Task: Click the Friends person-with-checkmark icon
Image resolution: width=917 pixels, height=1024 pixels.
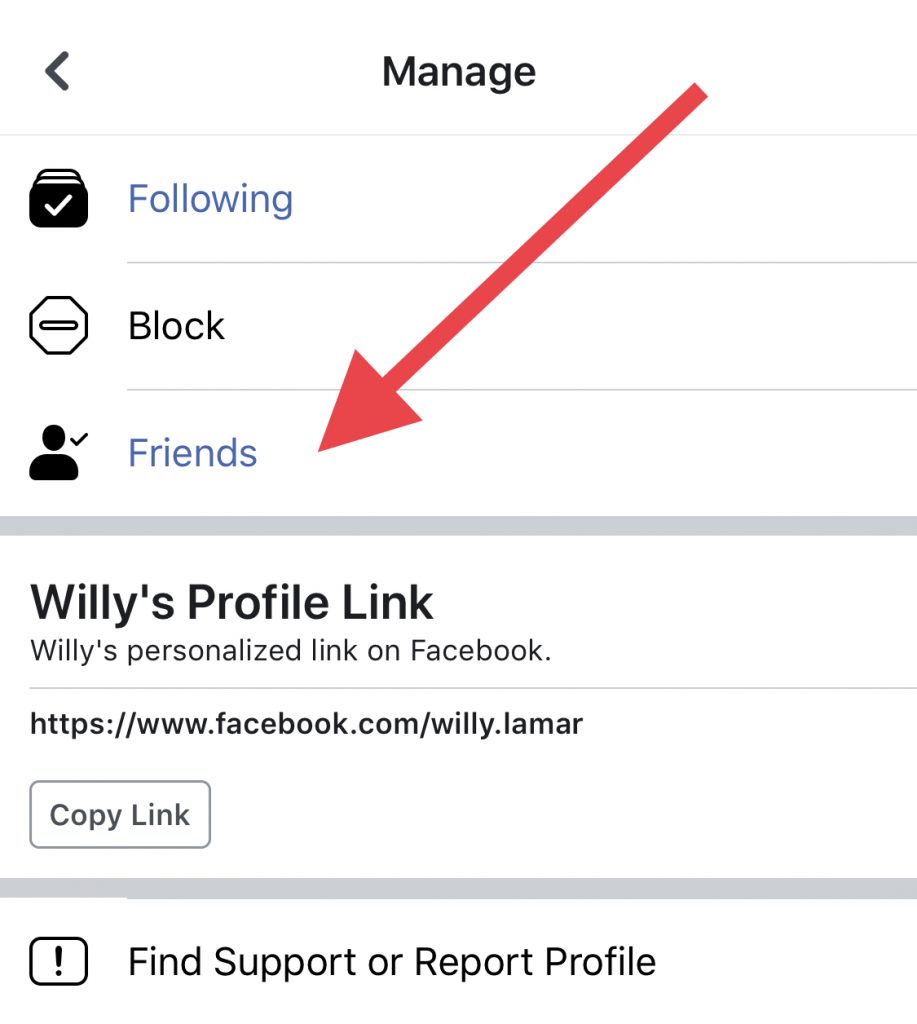Action: point(59,452)
